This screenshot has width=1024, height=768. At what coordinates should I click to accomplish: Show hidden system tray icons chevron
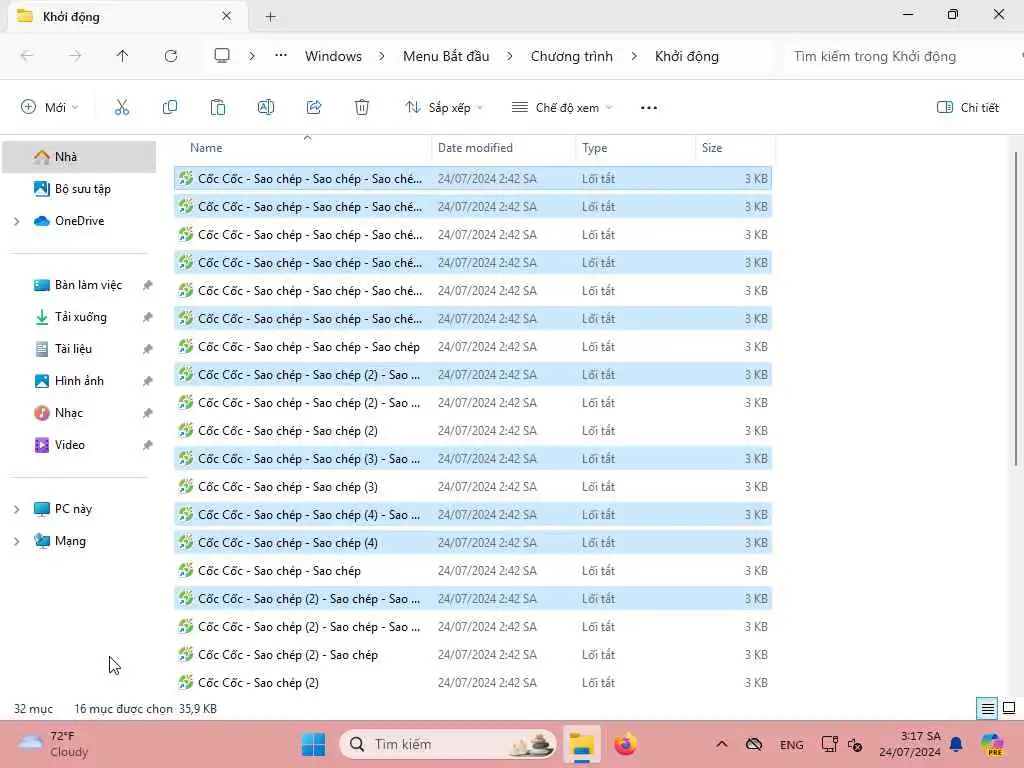click(722, 744)
